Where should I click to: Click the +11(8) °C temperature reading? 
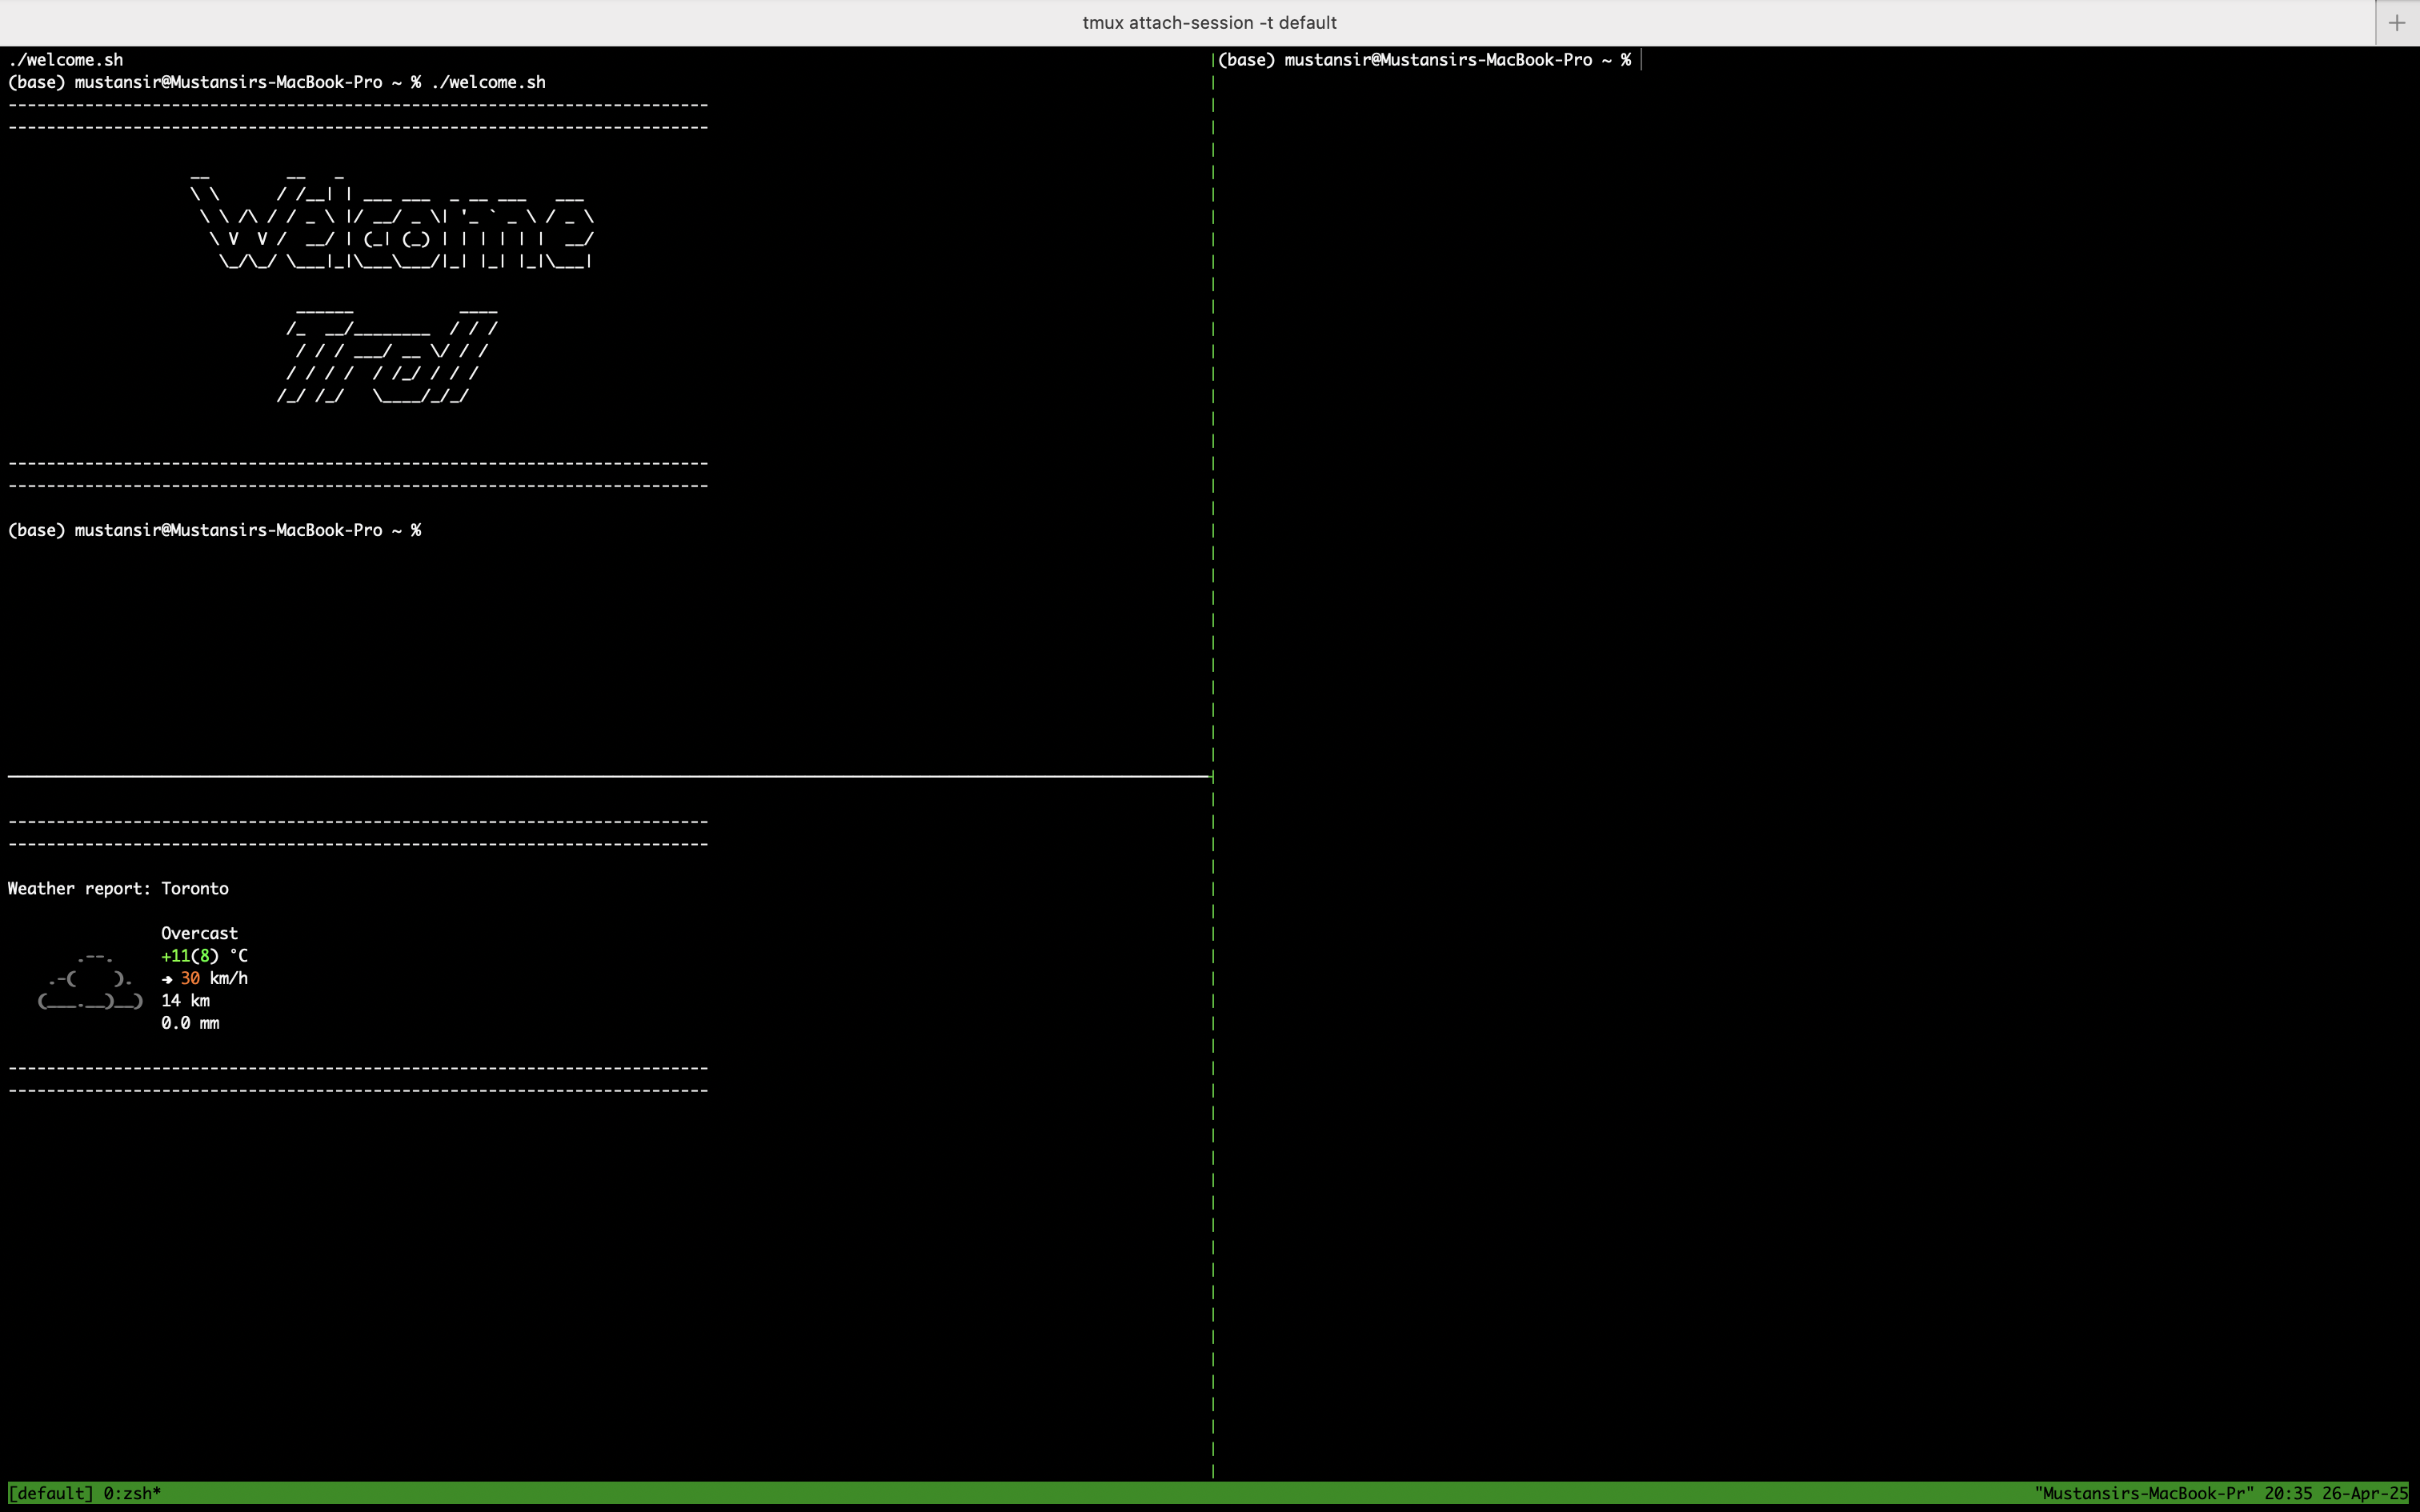tap(204, 956)
